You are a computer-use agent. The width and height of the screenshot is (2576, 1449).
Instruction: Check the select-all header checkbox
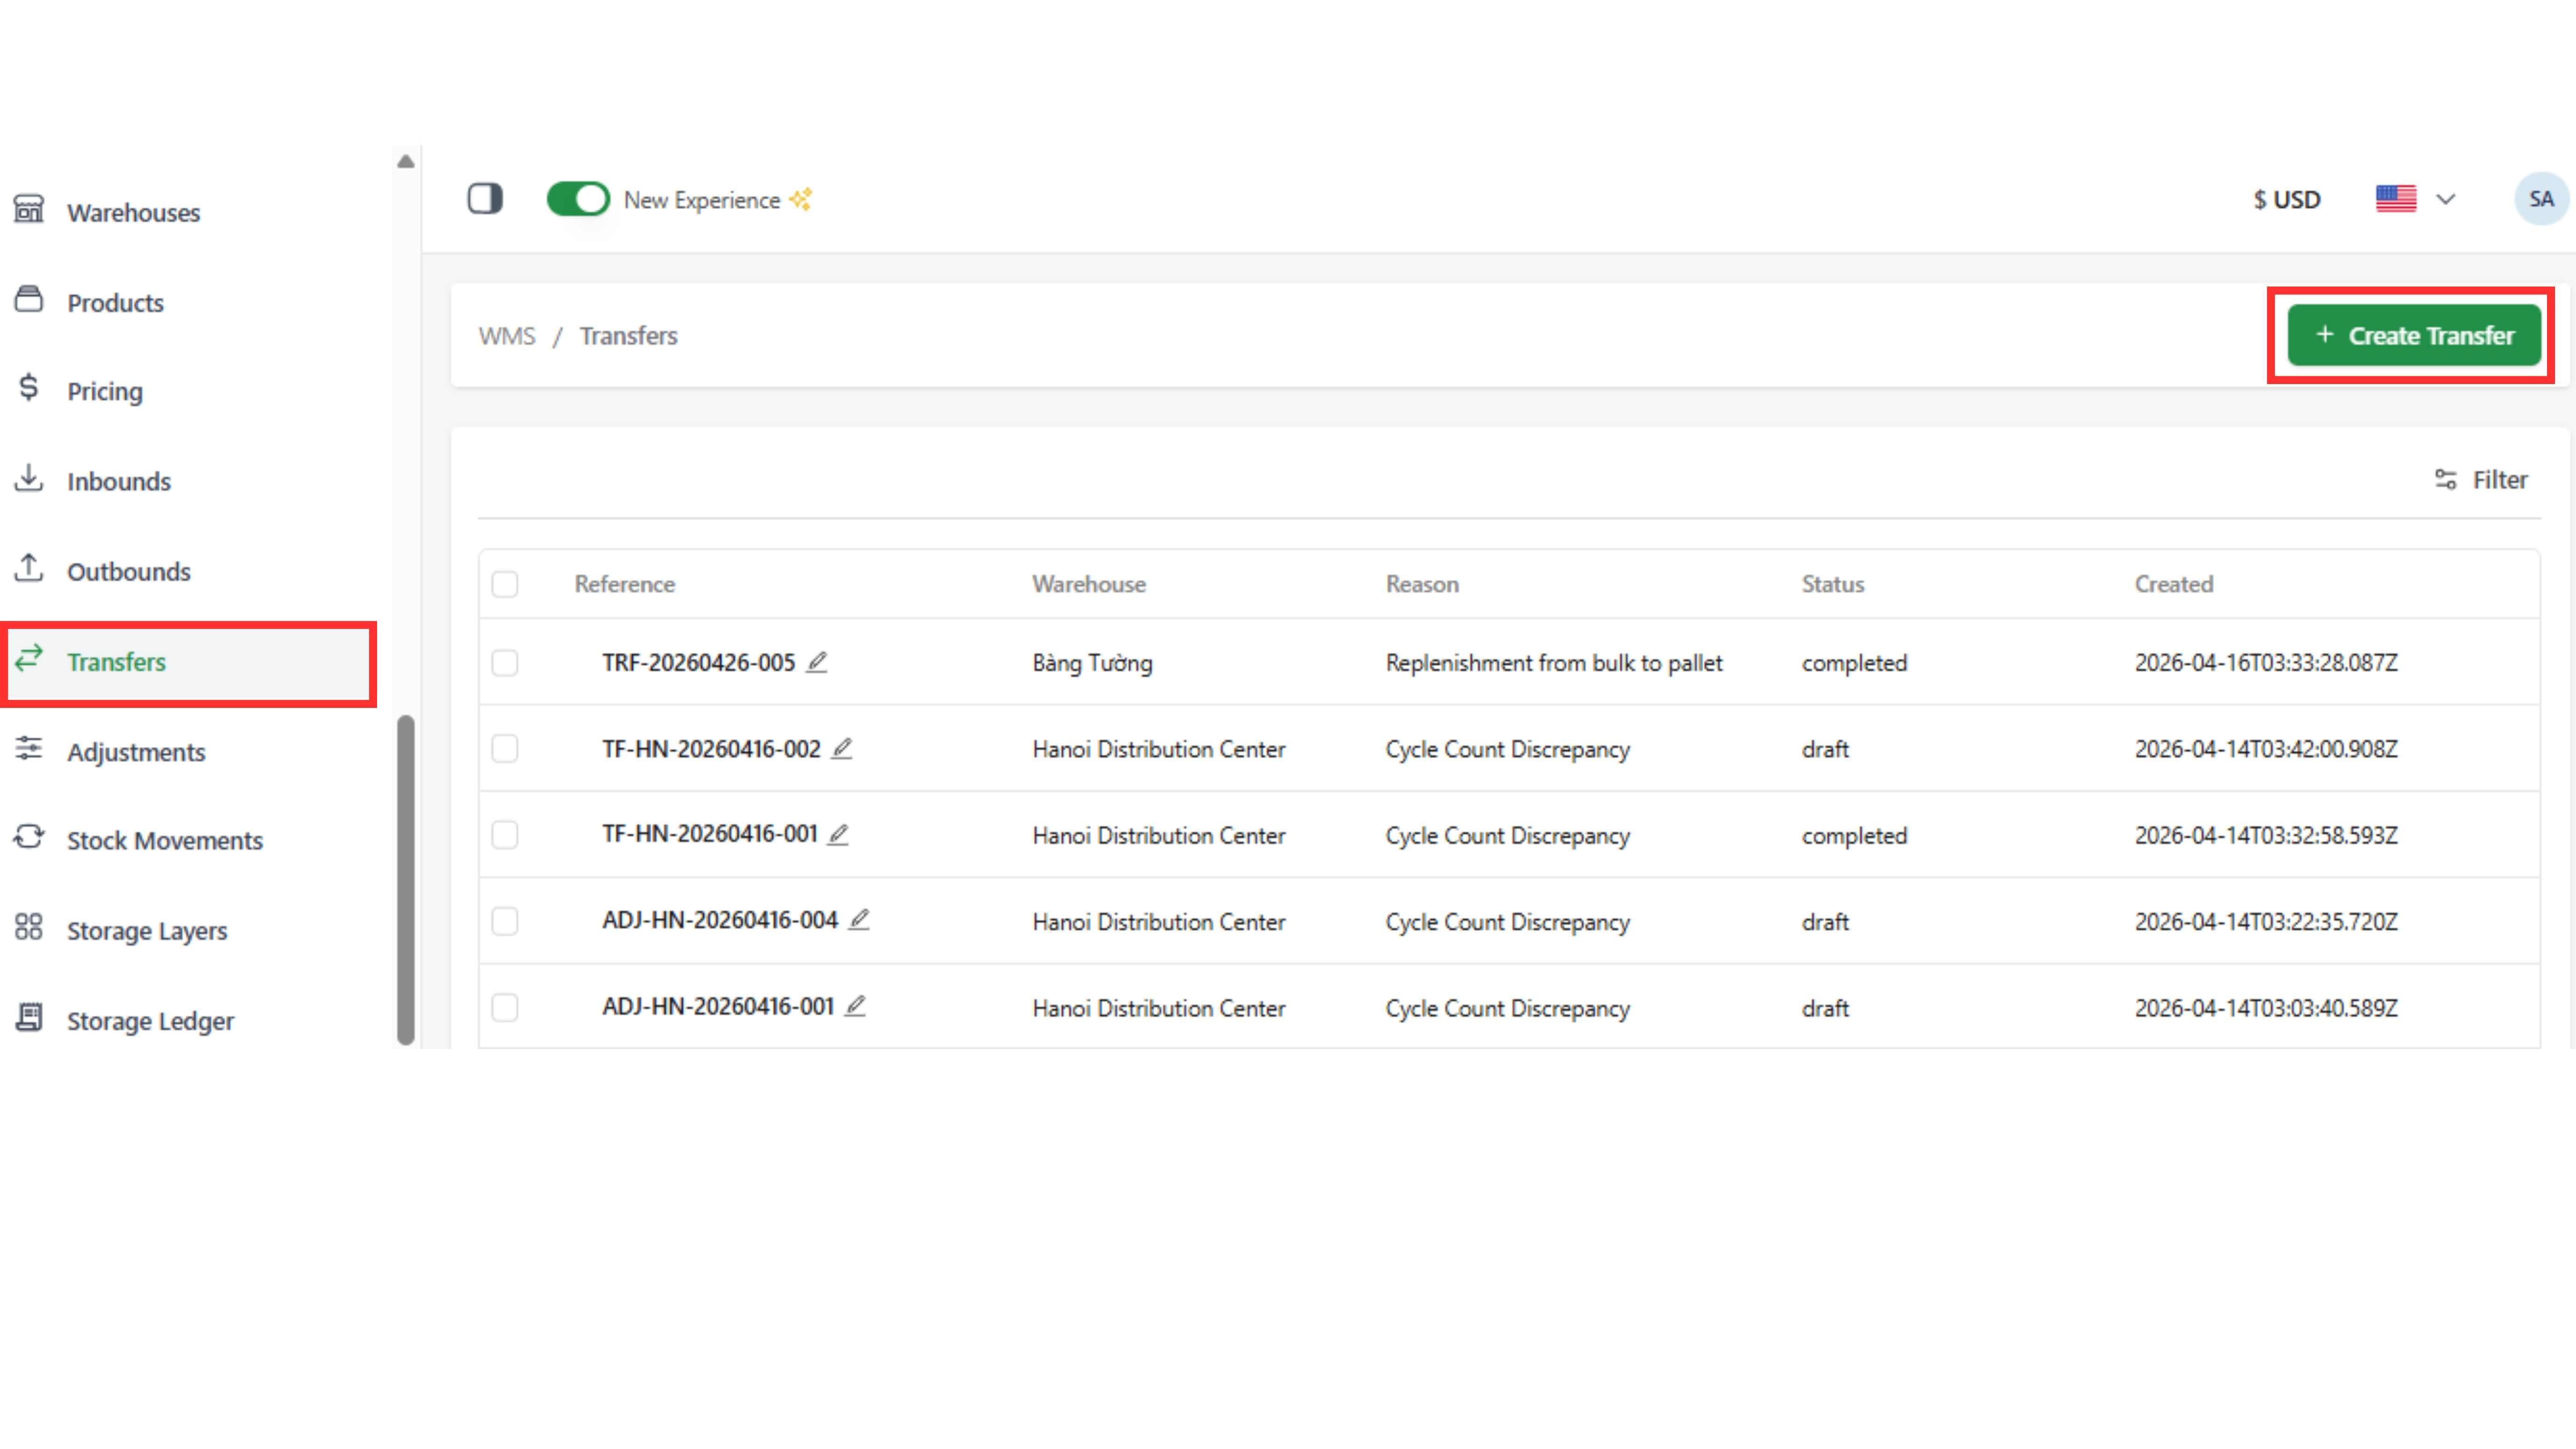(505, 584)
